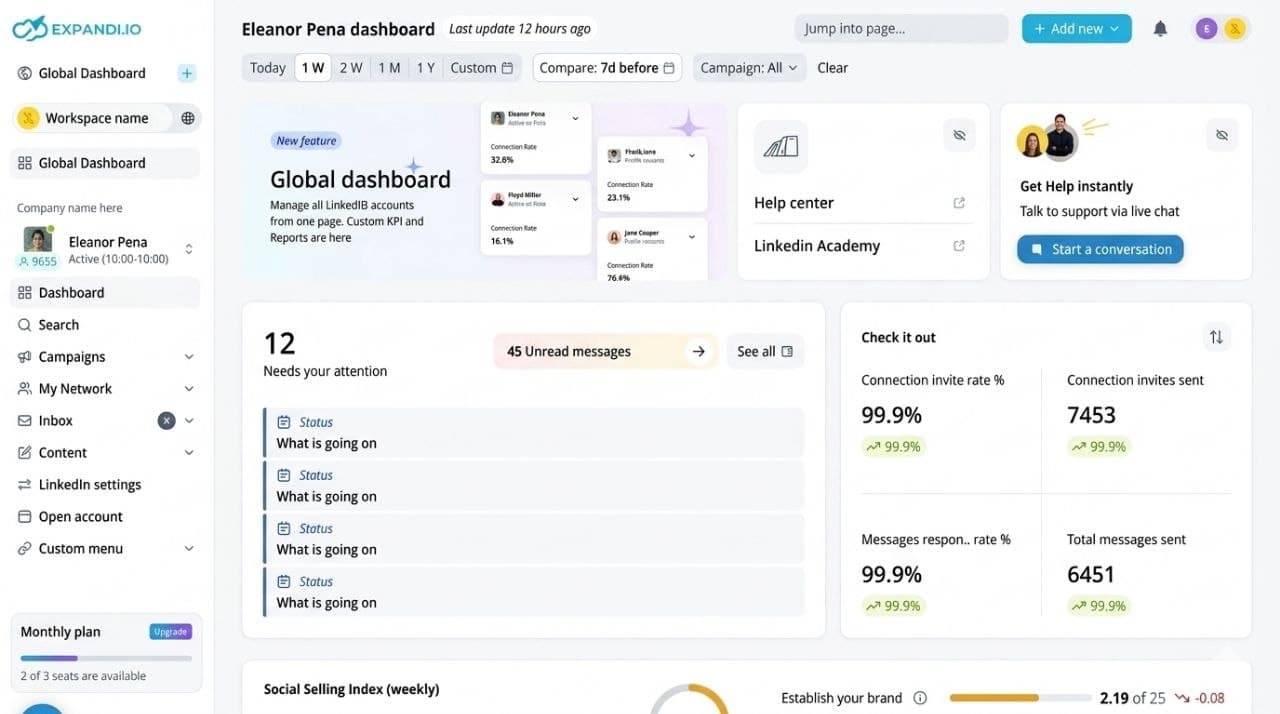The width and height of the screenshot is (1280, 714).
Task: Click the Start a conversation button
Action: click(x=1100, y=249)
